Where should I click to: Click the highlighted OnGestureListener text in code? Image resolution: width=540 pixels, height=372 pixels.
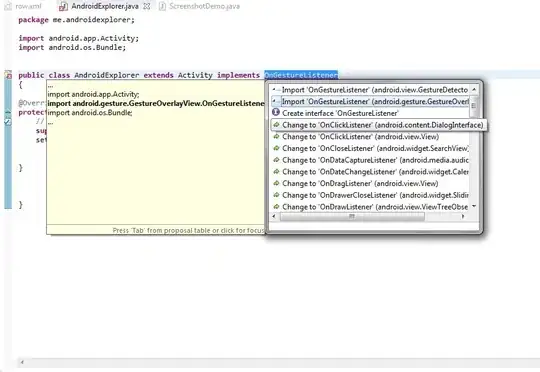(x=301, y=75)
